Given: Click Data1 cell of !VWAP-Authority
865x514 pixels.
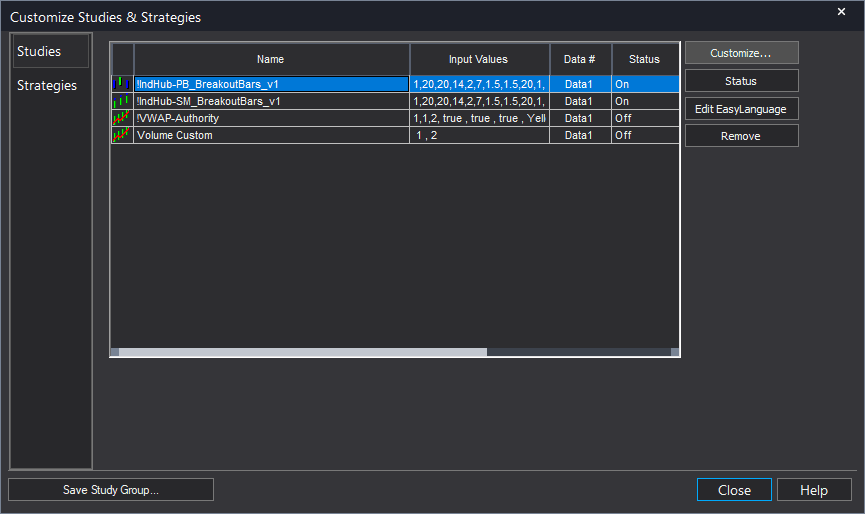Looking at the screenshot, I should click(580, 118).
